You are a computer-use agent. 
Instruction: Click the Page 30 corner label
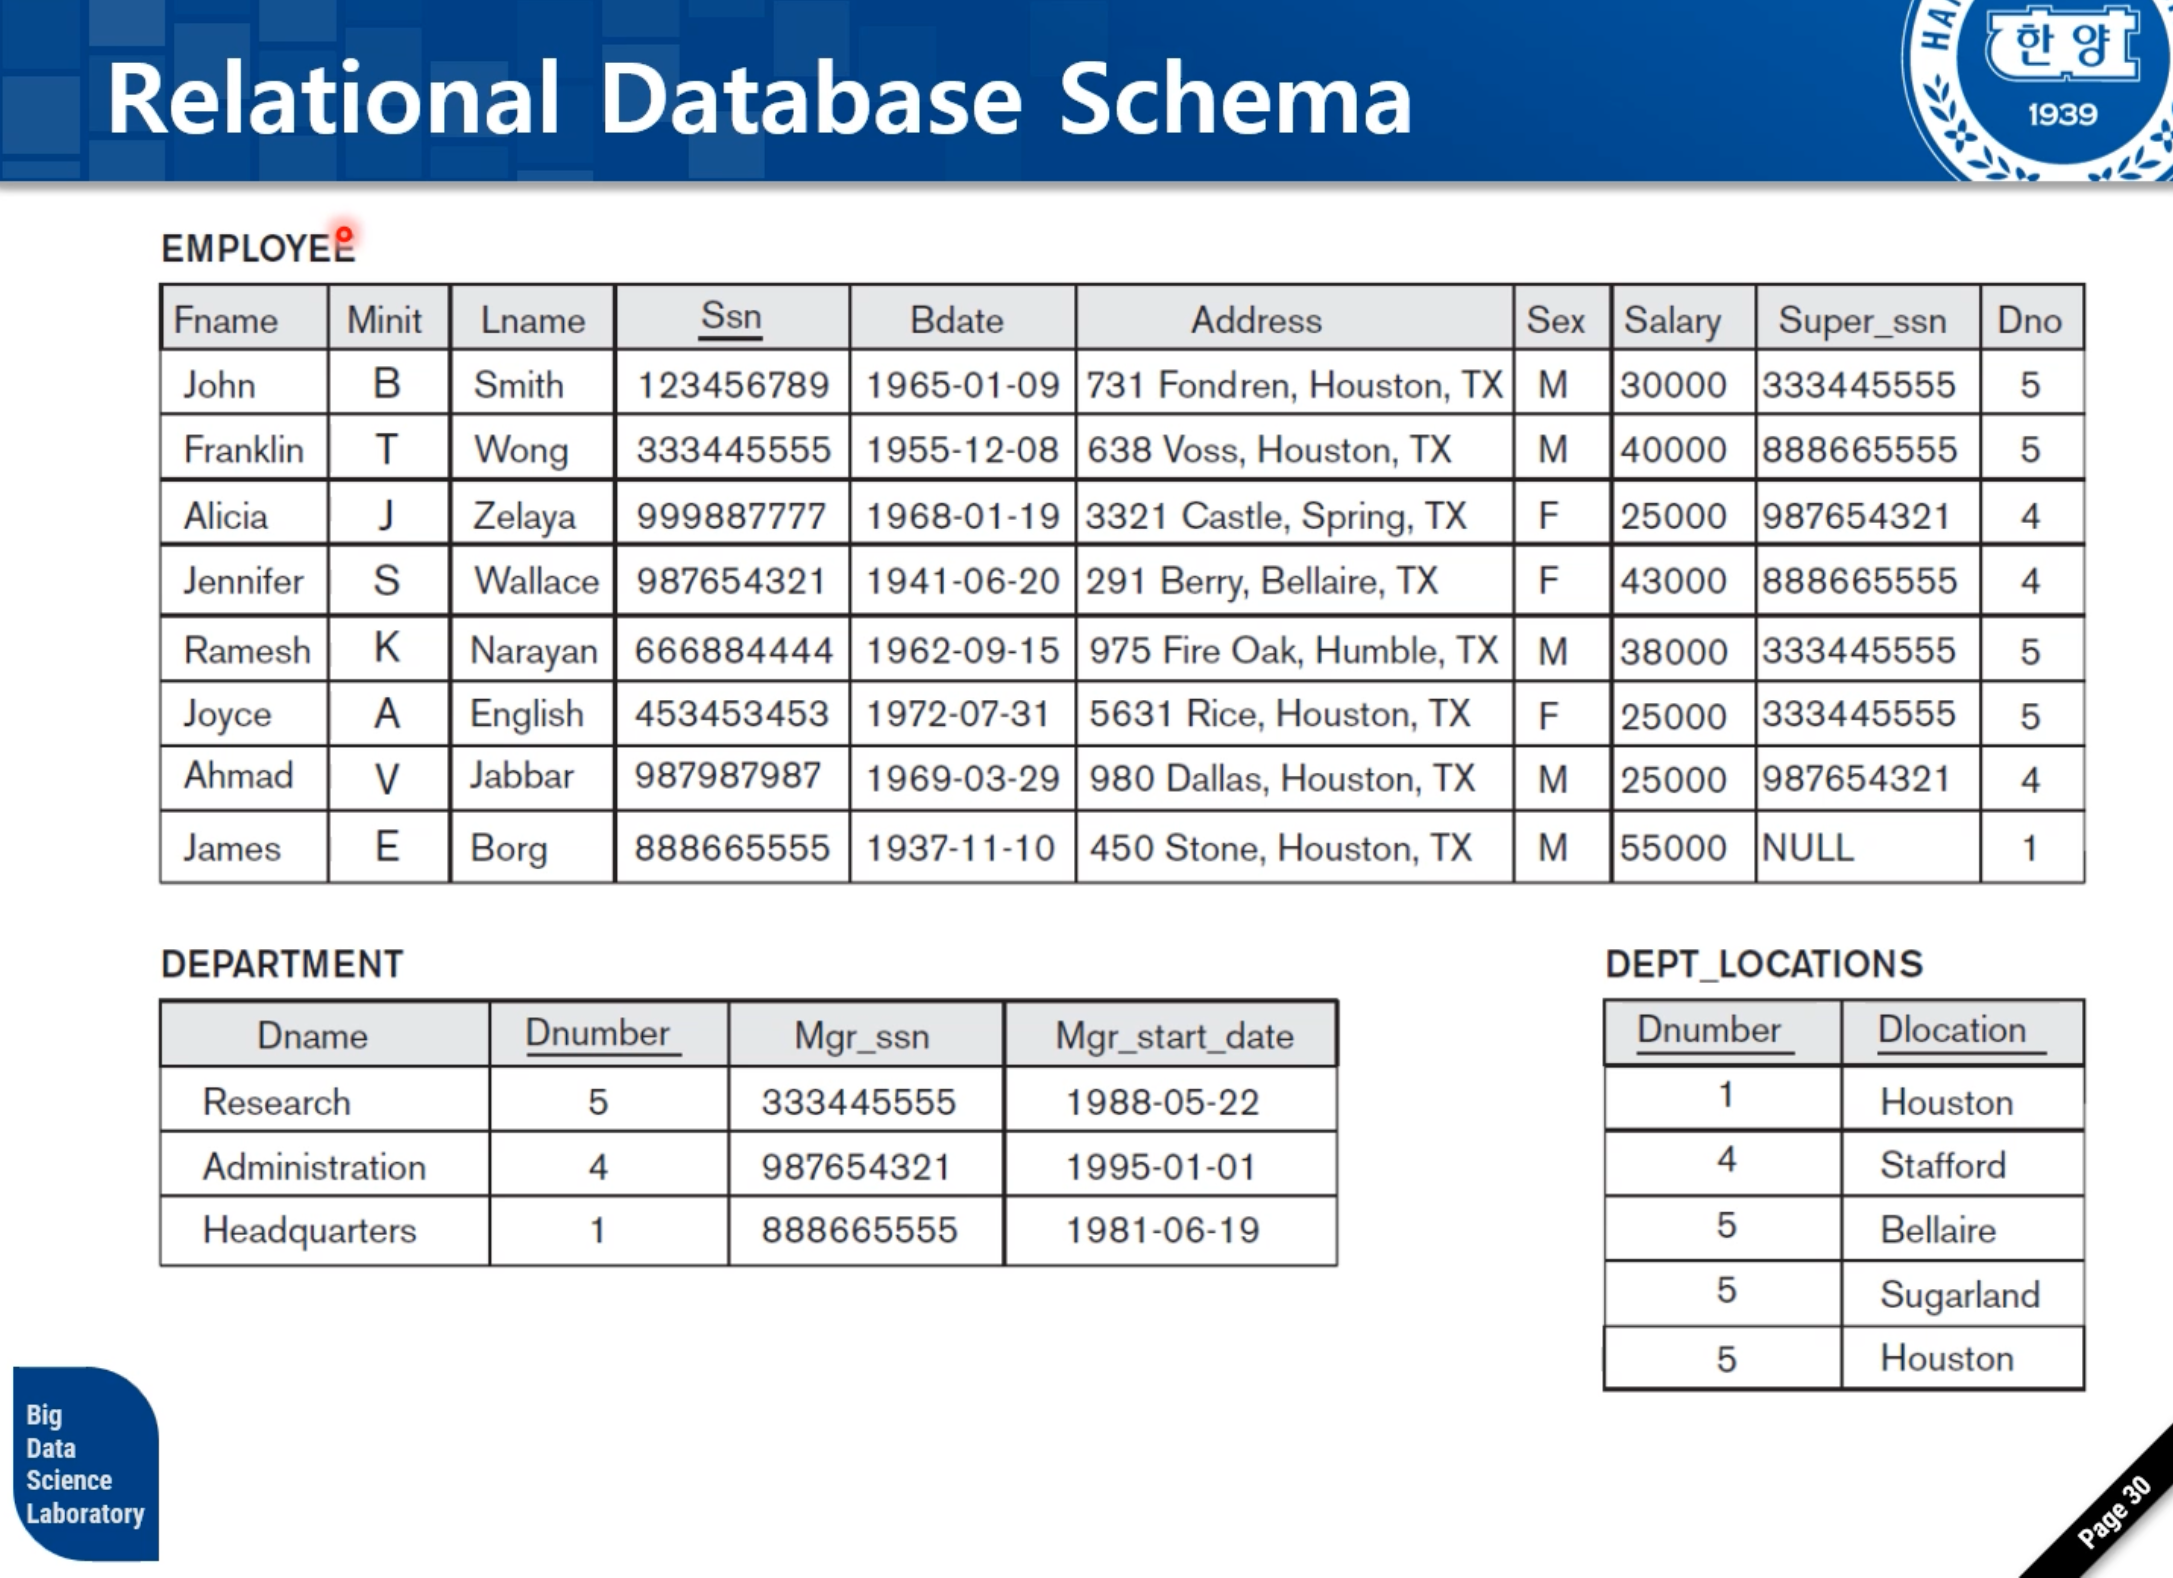tap(2112, 1512)
